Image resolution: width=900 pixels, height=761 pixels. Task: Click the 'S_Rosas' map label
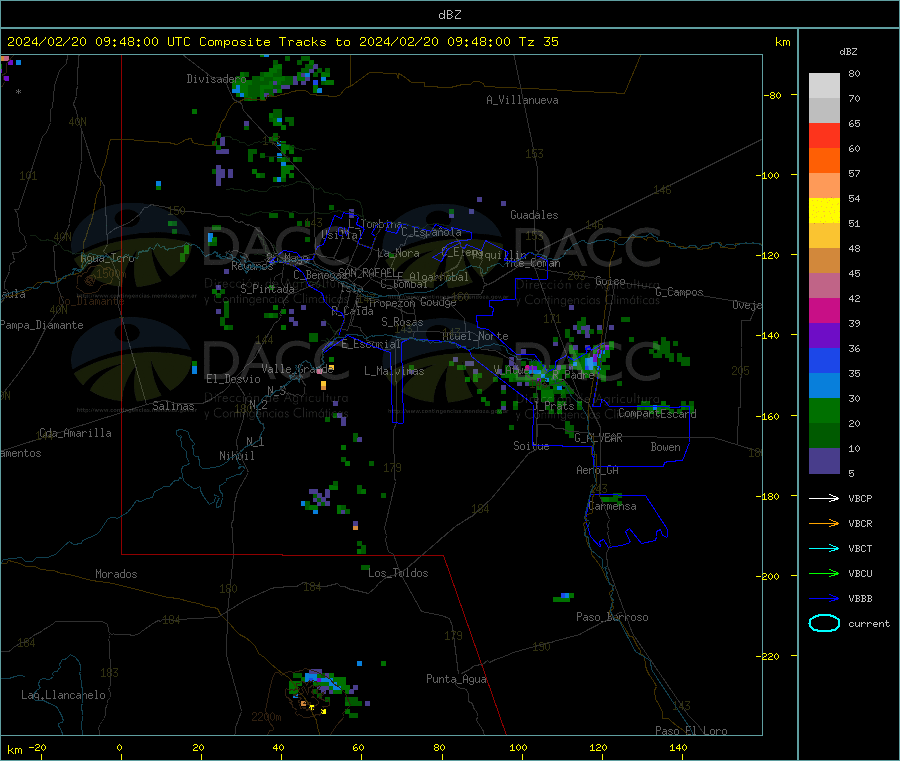(402, 322)
